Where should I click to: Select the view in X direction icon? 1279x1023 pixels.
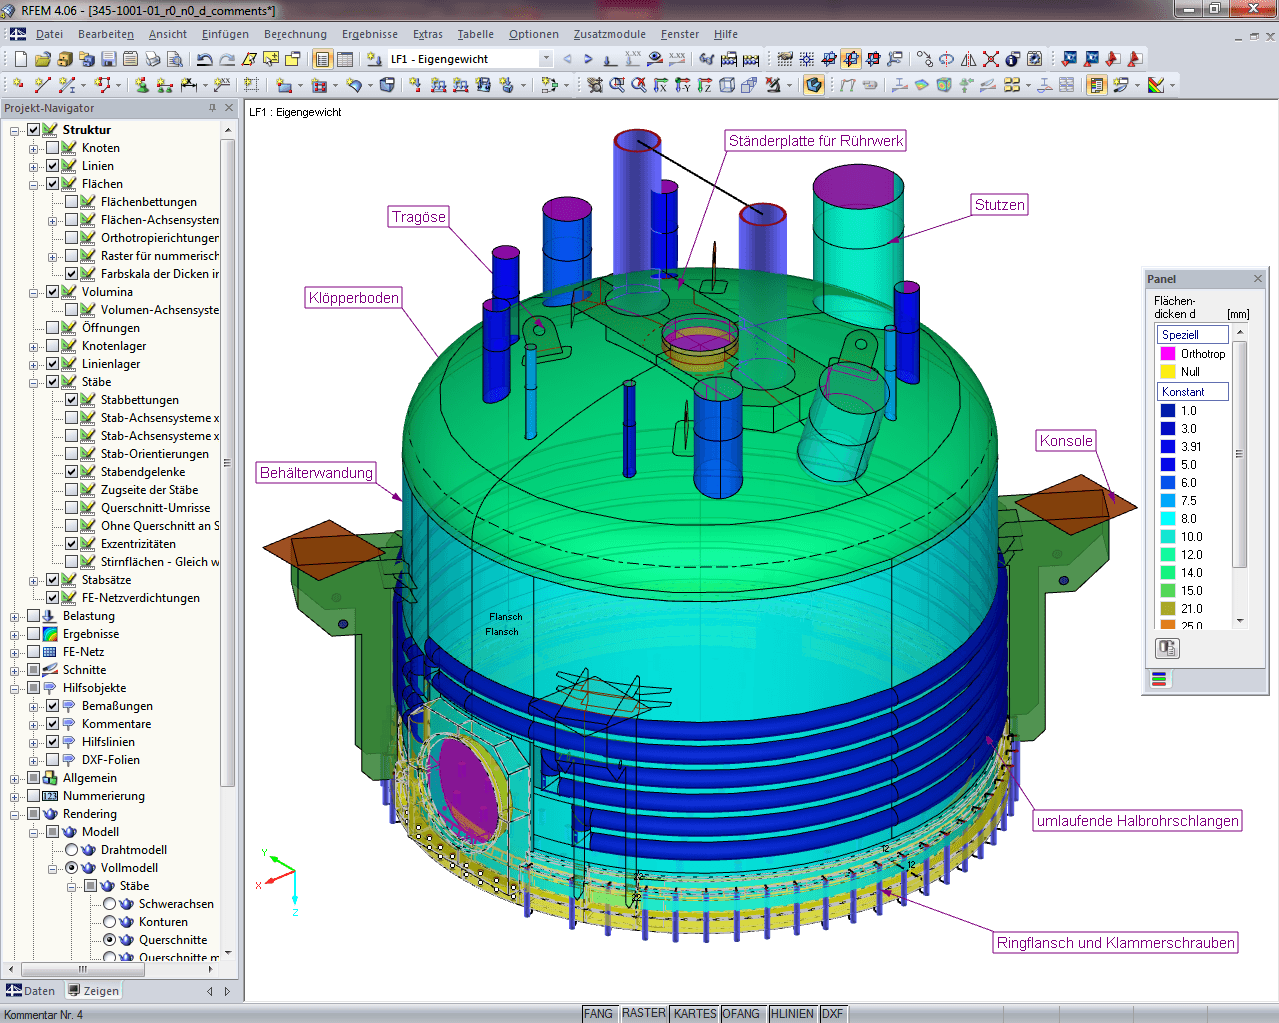point(660,83)
